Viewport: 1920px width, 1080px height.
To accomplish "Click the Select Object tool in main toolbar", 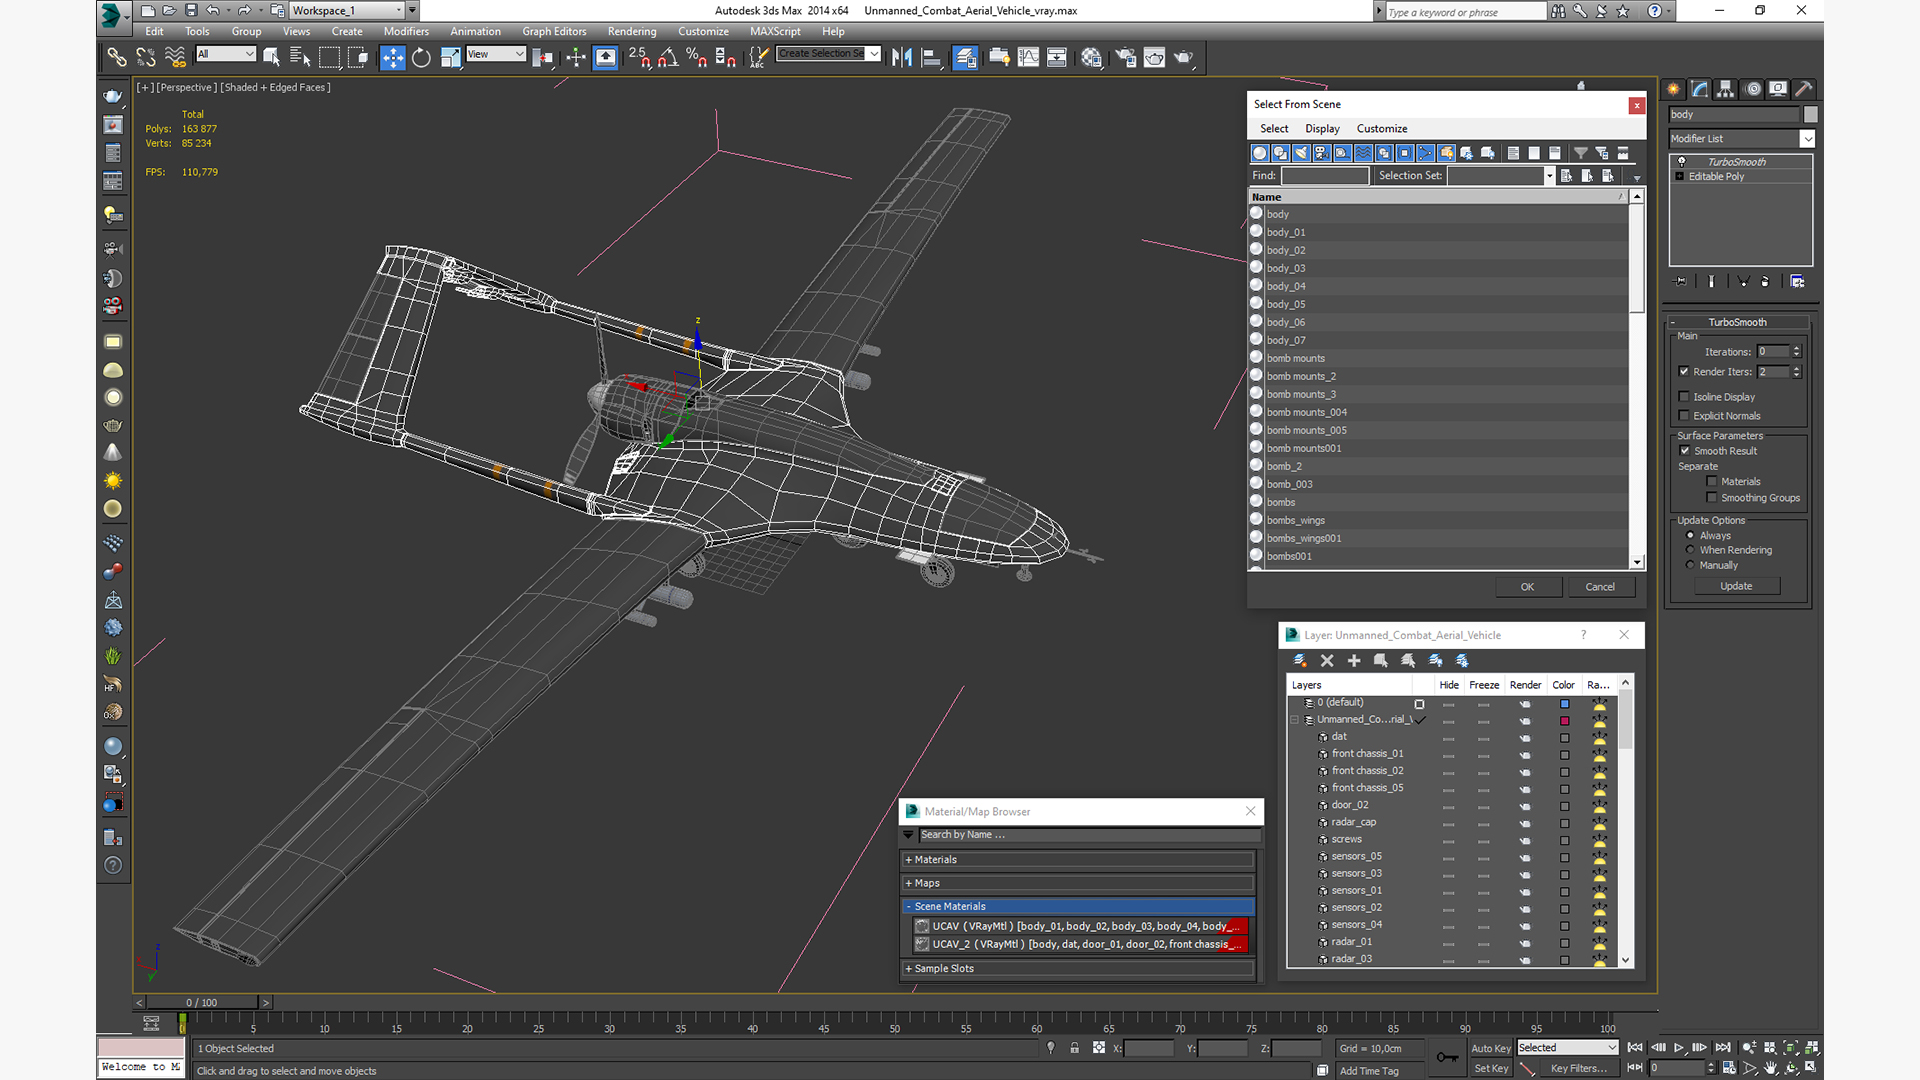I will (271, 58).
